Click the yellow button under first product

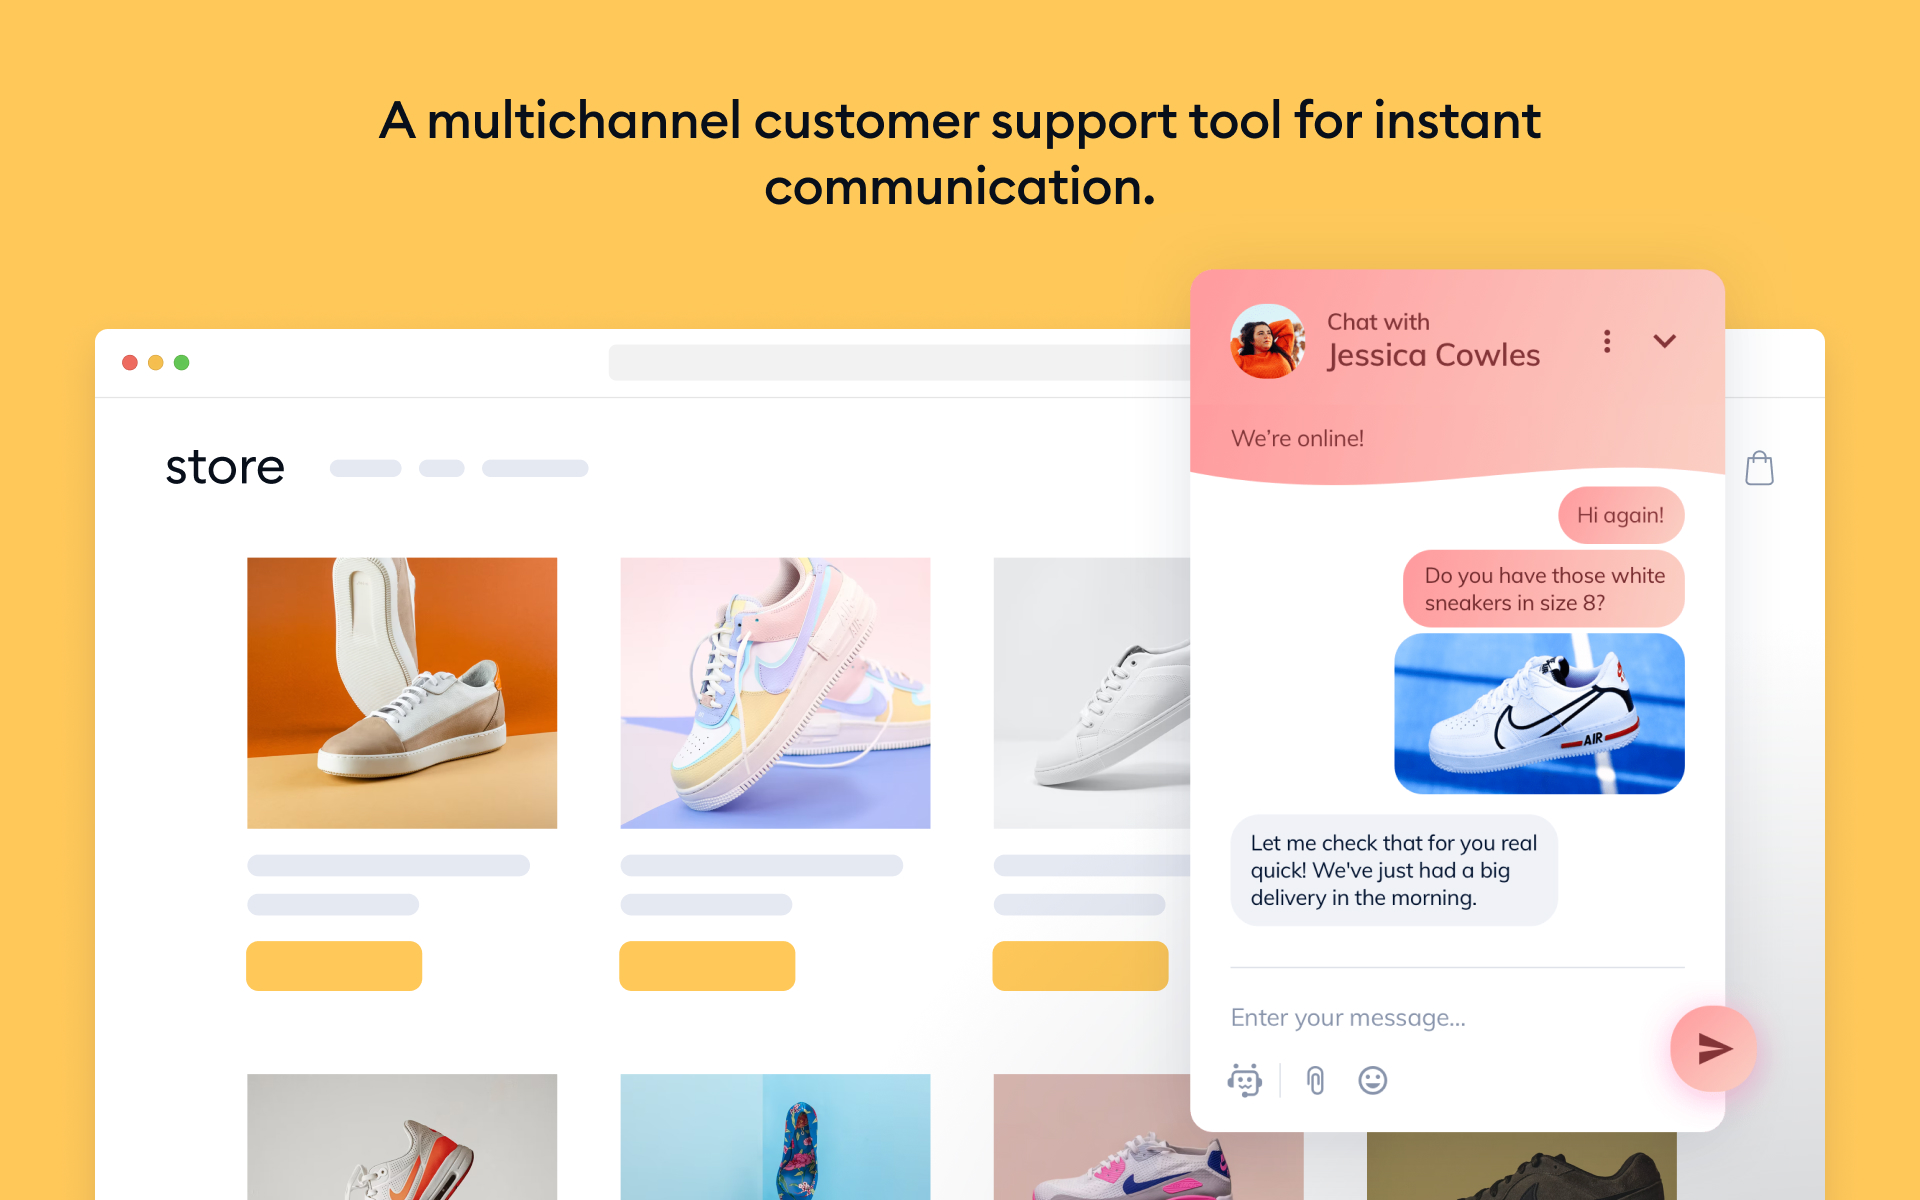point(334,966)
